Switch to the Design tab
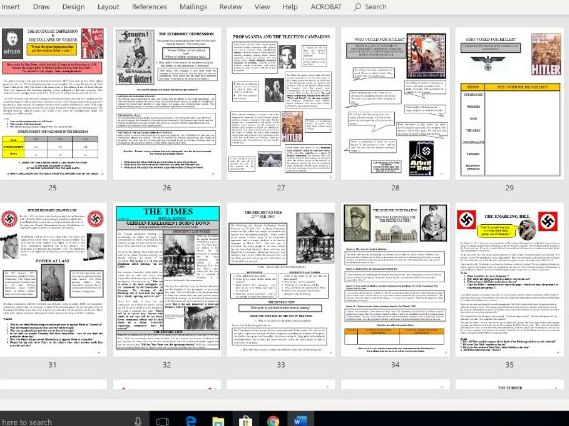 pos(73,7)
